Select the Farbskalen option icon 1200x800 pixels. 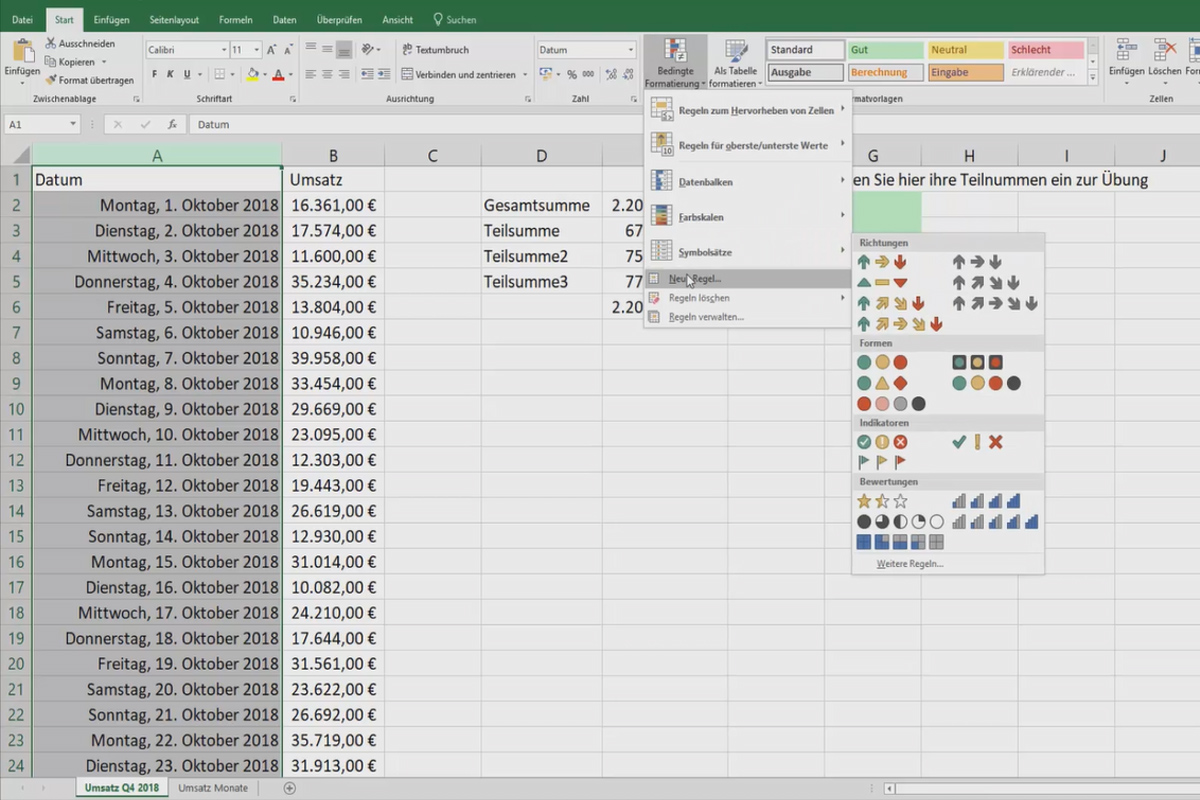(662, 217)
